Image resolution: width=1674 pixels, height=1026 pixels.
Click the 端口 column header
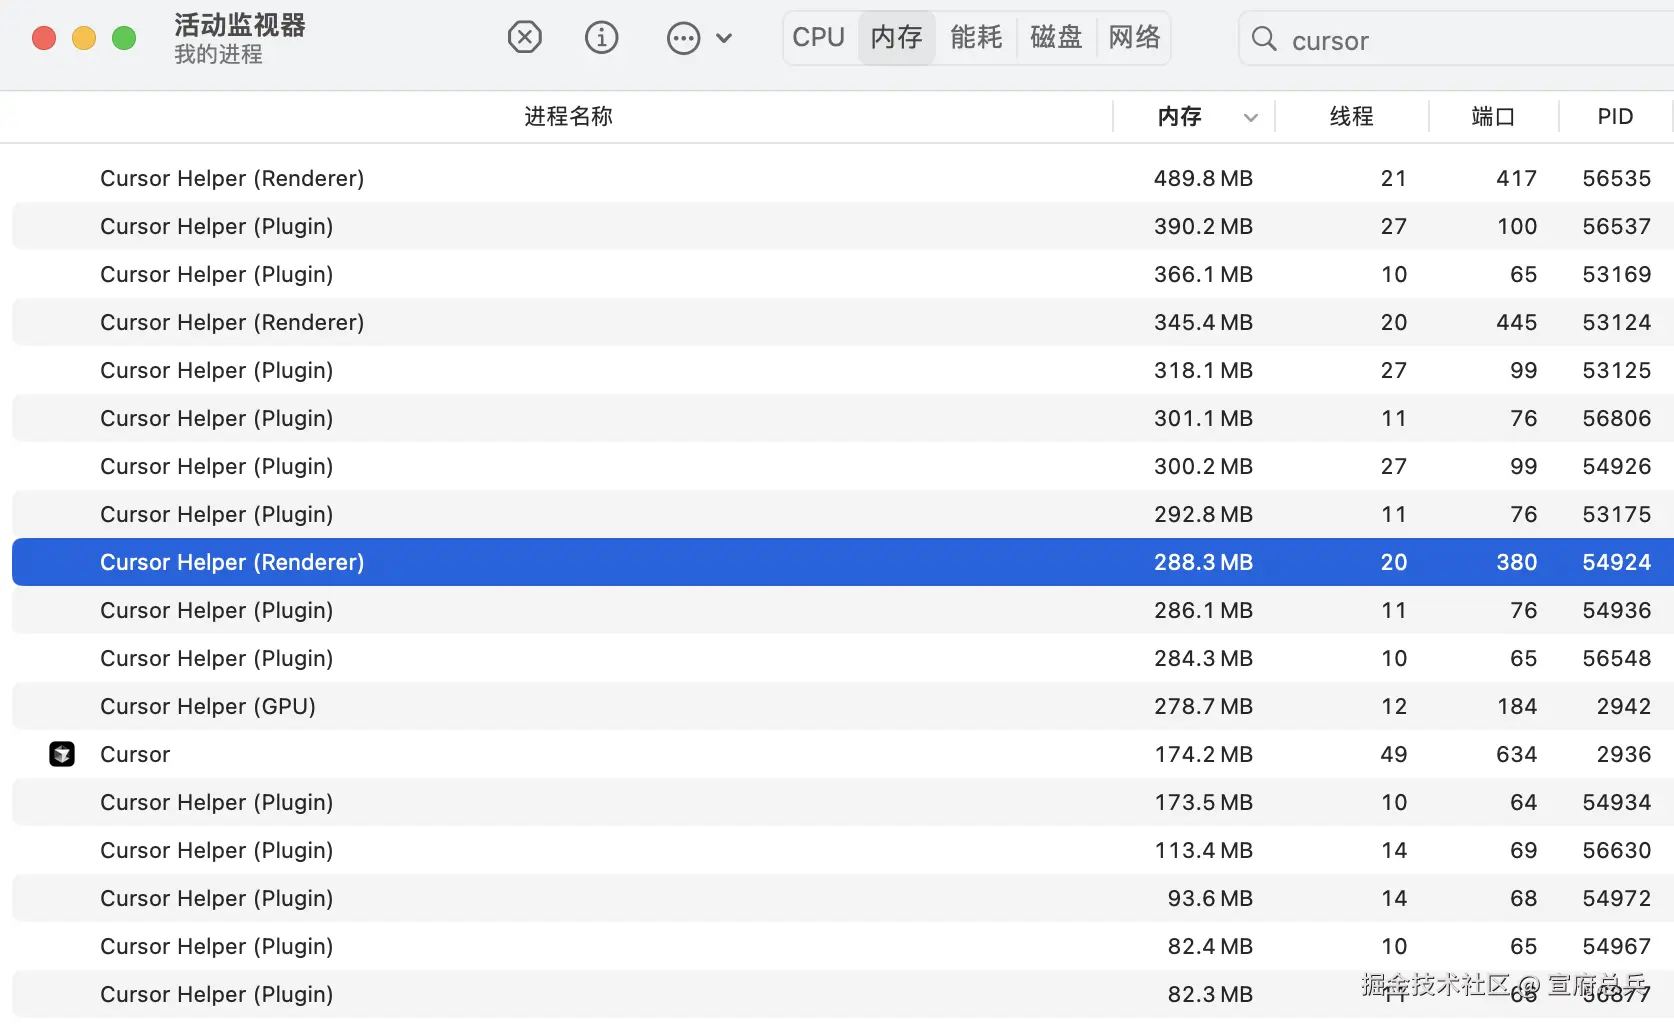[1493, 116]
